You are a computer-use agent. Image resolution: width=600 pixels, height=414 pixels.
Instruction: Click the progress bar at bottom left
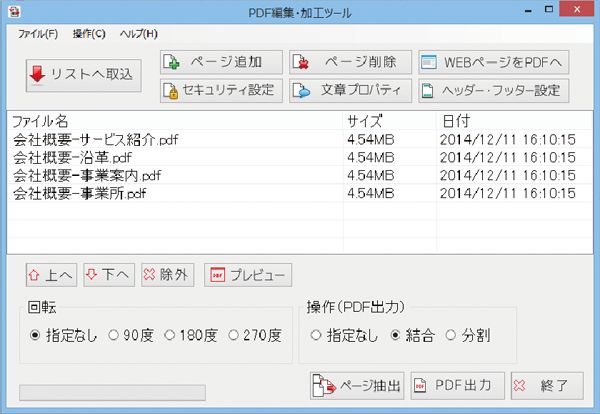[x=112, y=391]
